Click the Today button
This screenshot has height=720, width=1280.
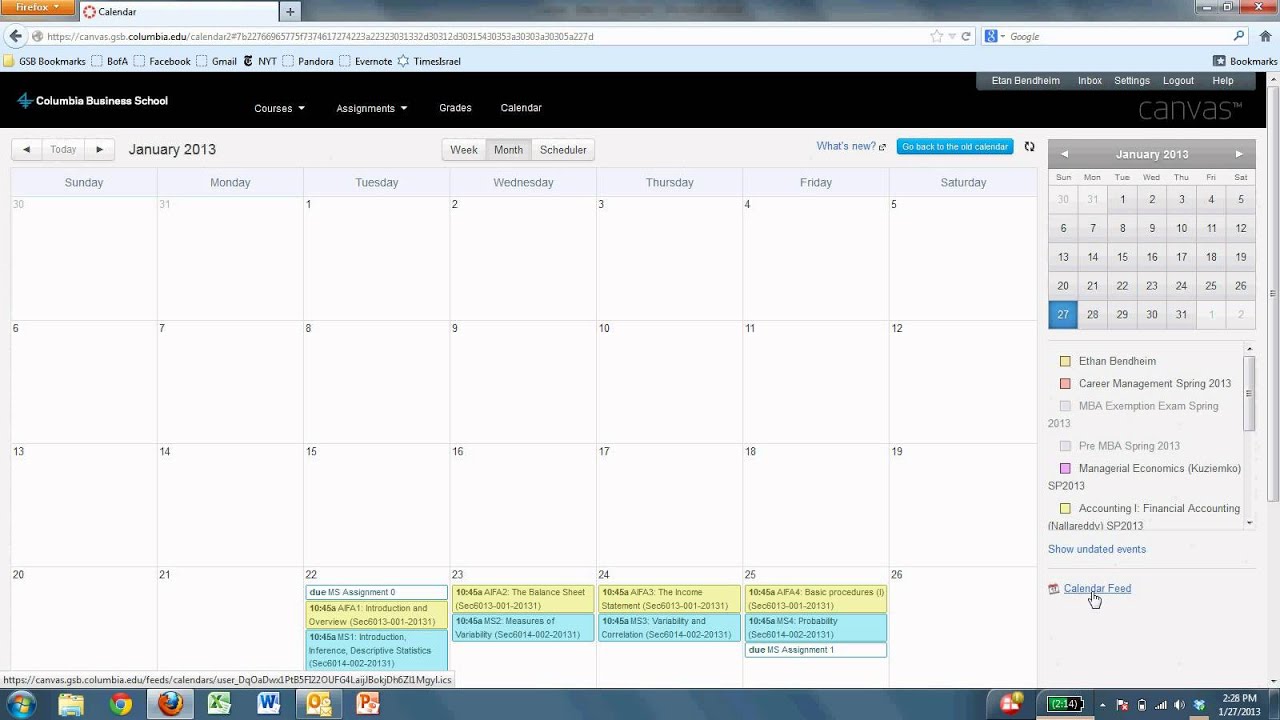pos(63,149)
